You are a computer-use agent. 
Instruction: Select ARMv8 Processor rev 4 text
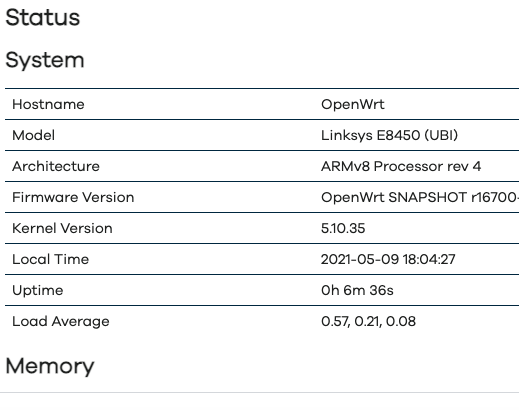(401, 166)
